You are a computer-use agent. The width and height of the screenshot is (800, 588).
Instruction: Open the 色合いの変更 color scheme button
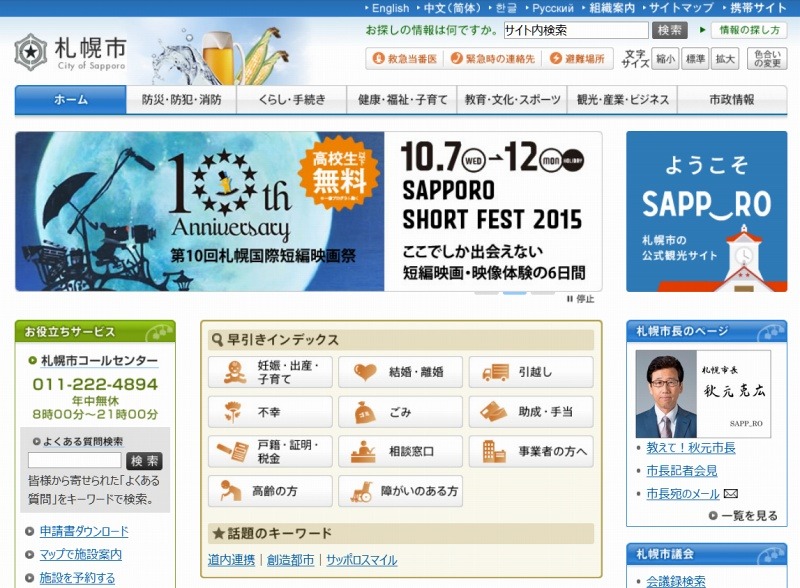[767, 59]
